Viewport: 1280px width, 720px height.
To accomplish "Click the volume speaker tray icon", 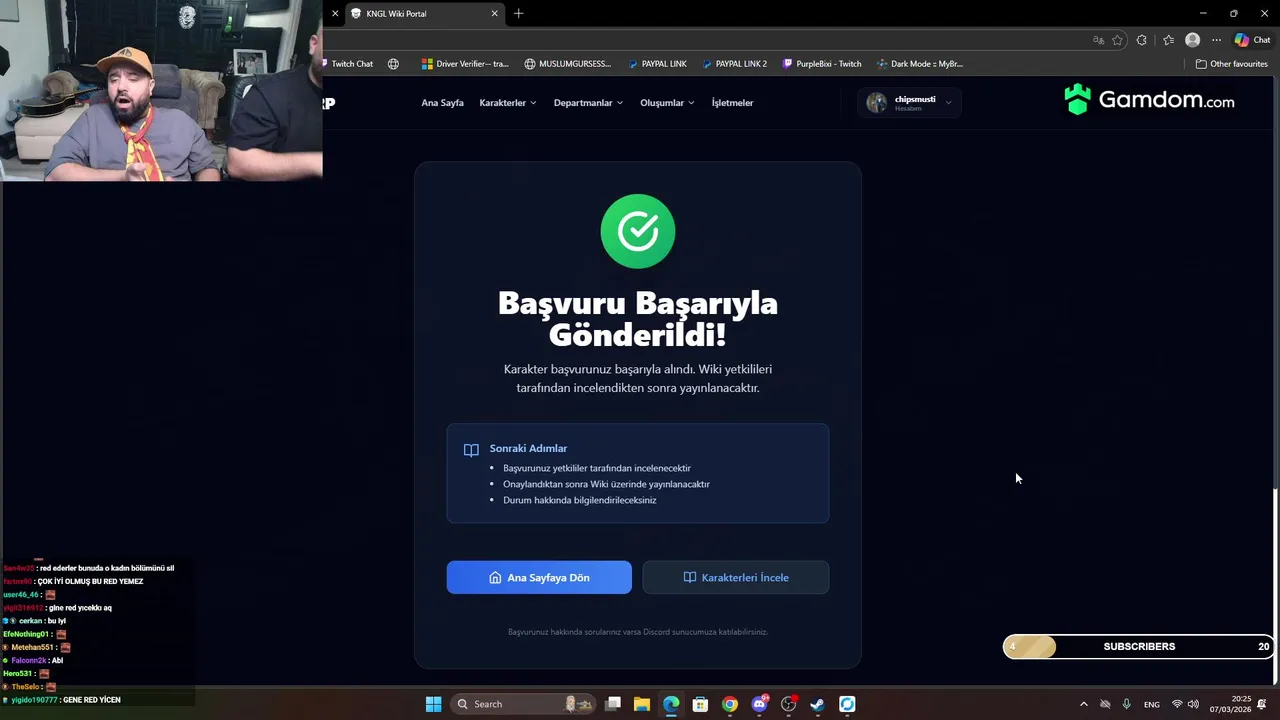I will point(1193,704).
